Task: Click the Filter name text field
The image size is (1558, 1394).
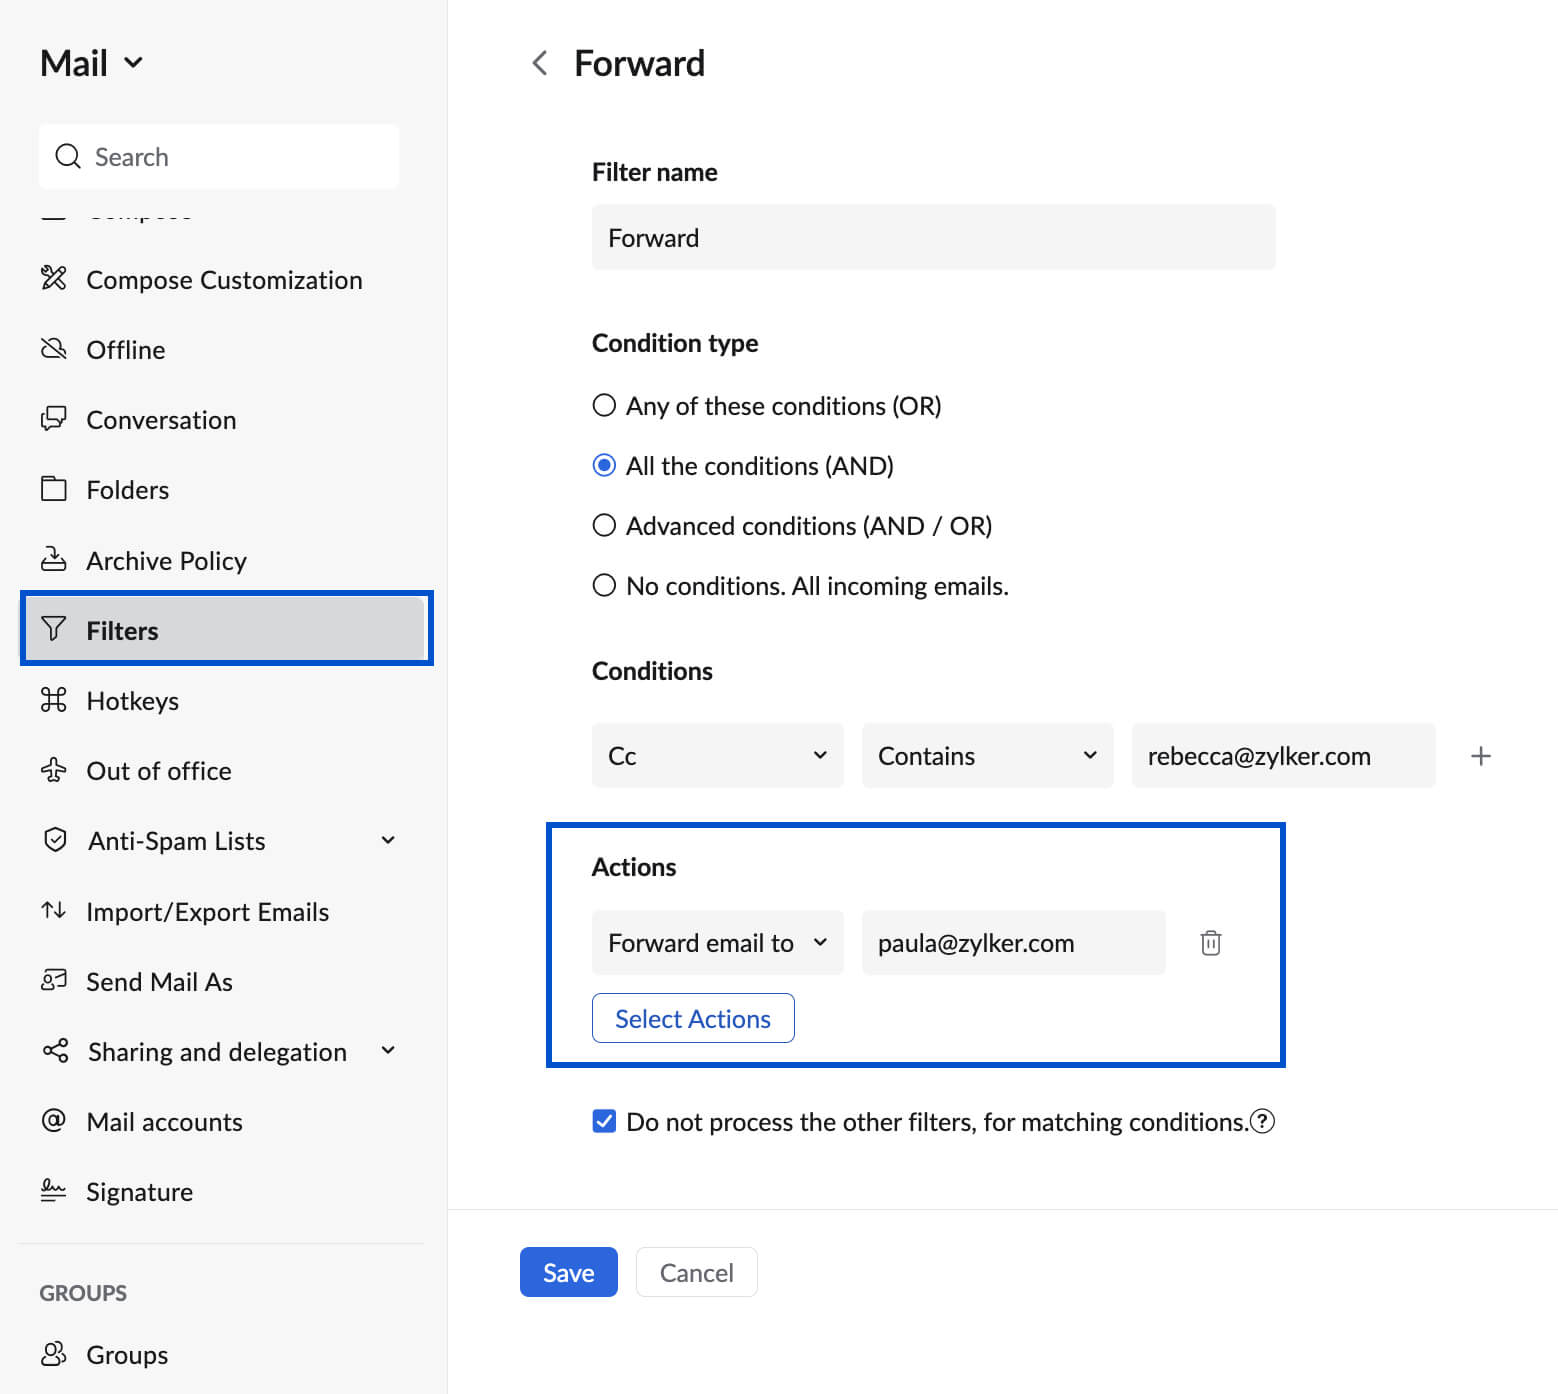Action: (x=933, y=238)
